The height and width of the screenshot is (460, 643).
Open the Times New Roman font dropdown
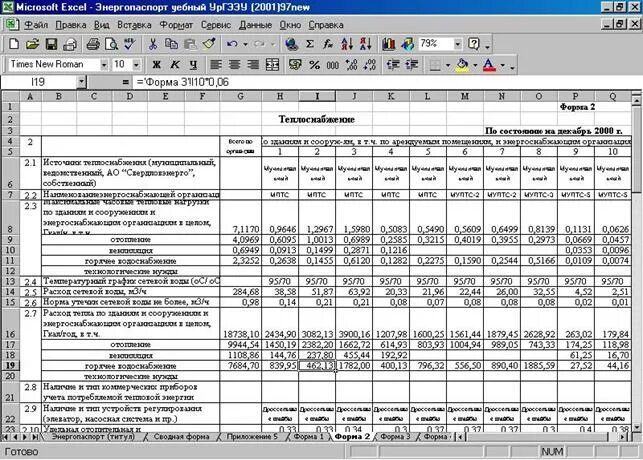click(104, 65)
